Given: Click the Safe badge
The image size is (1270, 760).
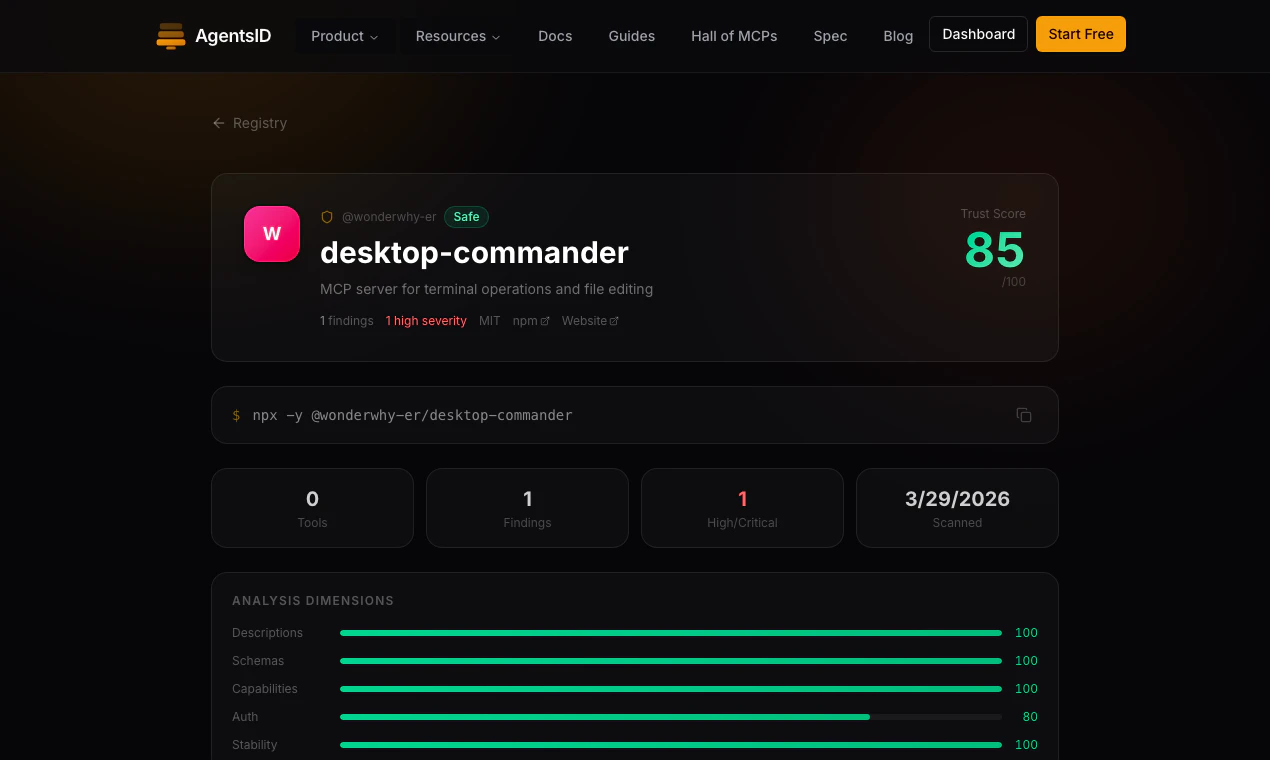Looking at the screenshot, I should click(466, 216).
